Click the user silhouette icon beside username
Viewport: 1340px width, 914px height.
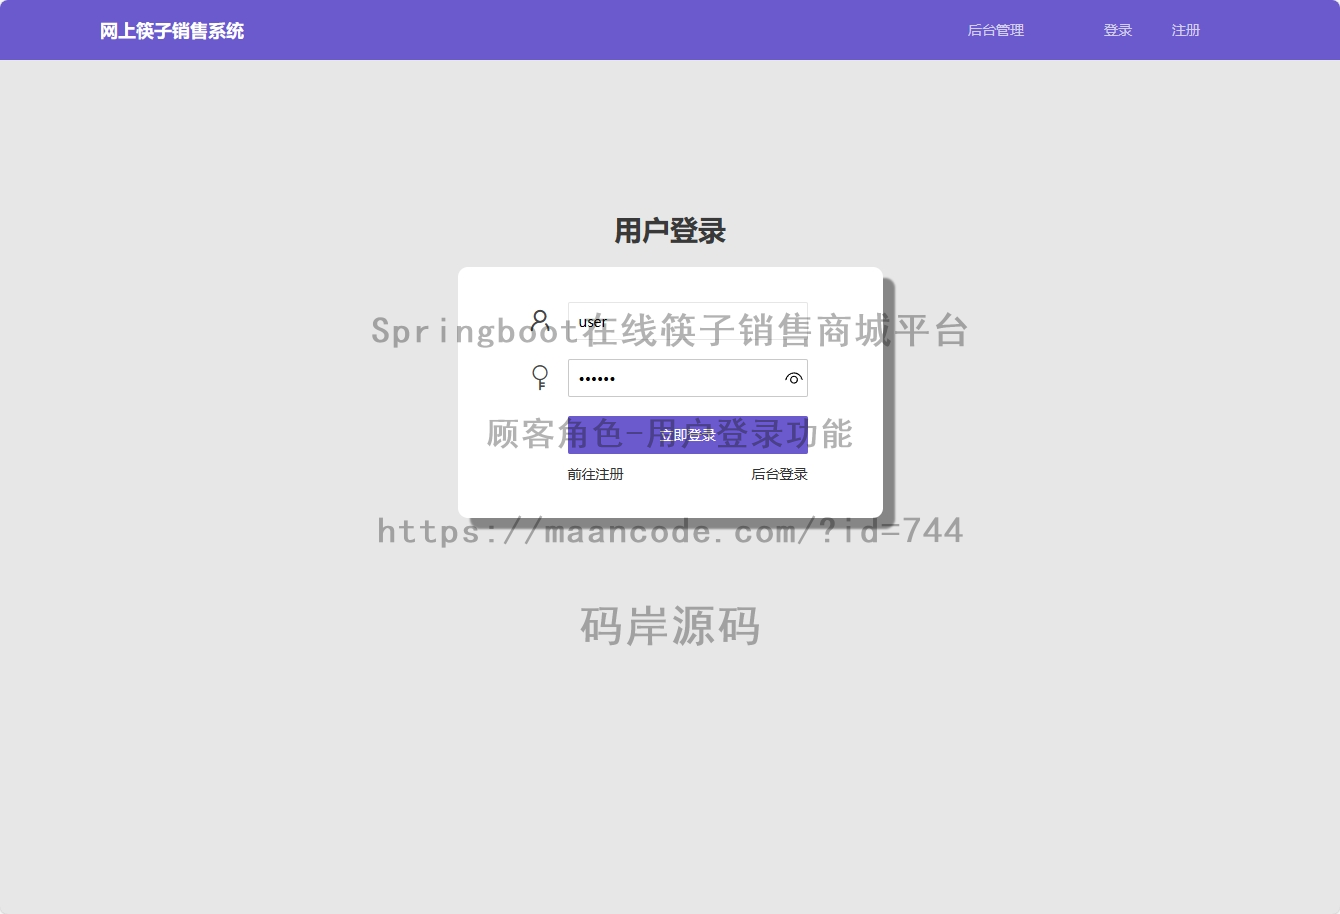540,321
